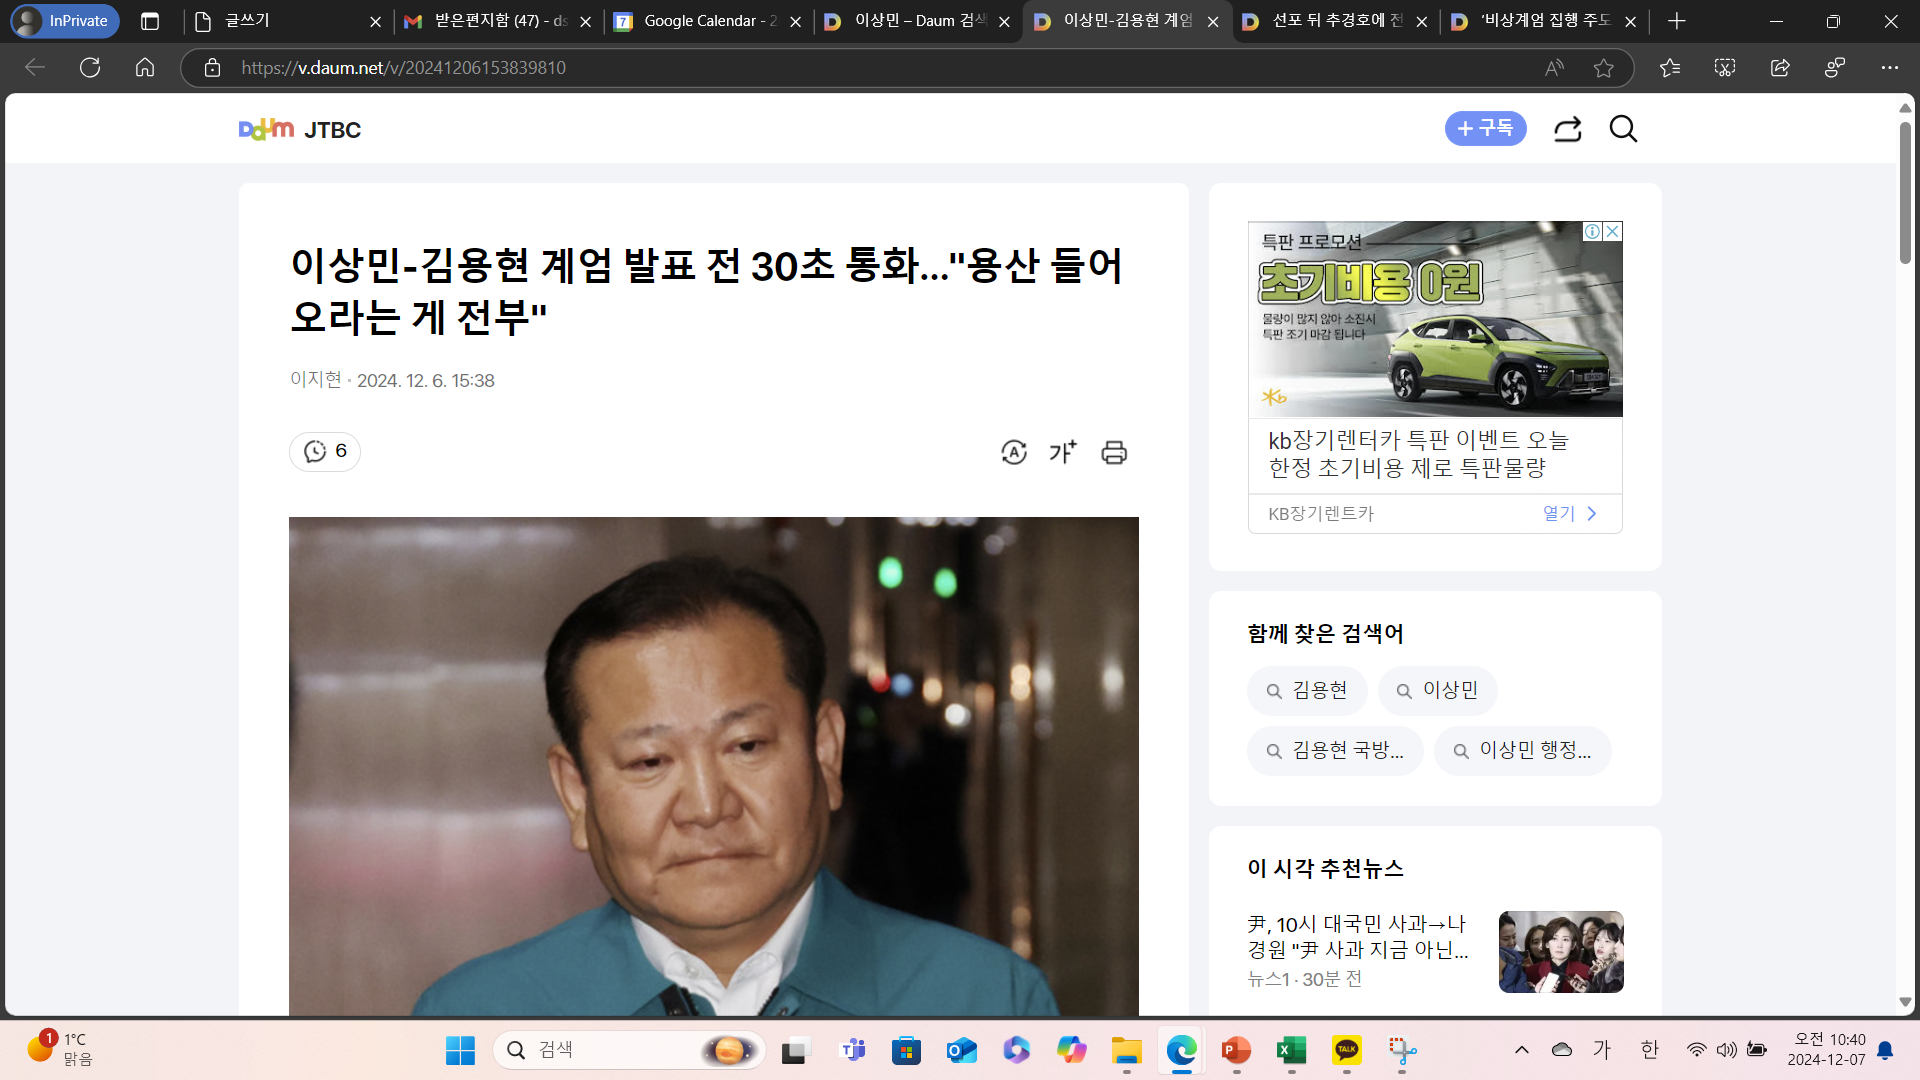This screenshot has width=1920, height=1080.
Task: Open the font size adjustment icon
Action: 1063,452
